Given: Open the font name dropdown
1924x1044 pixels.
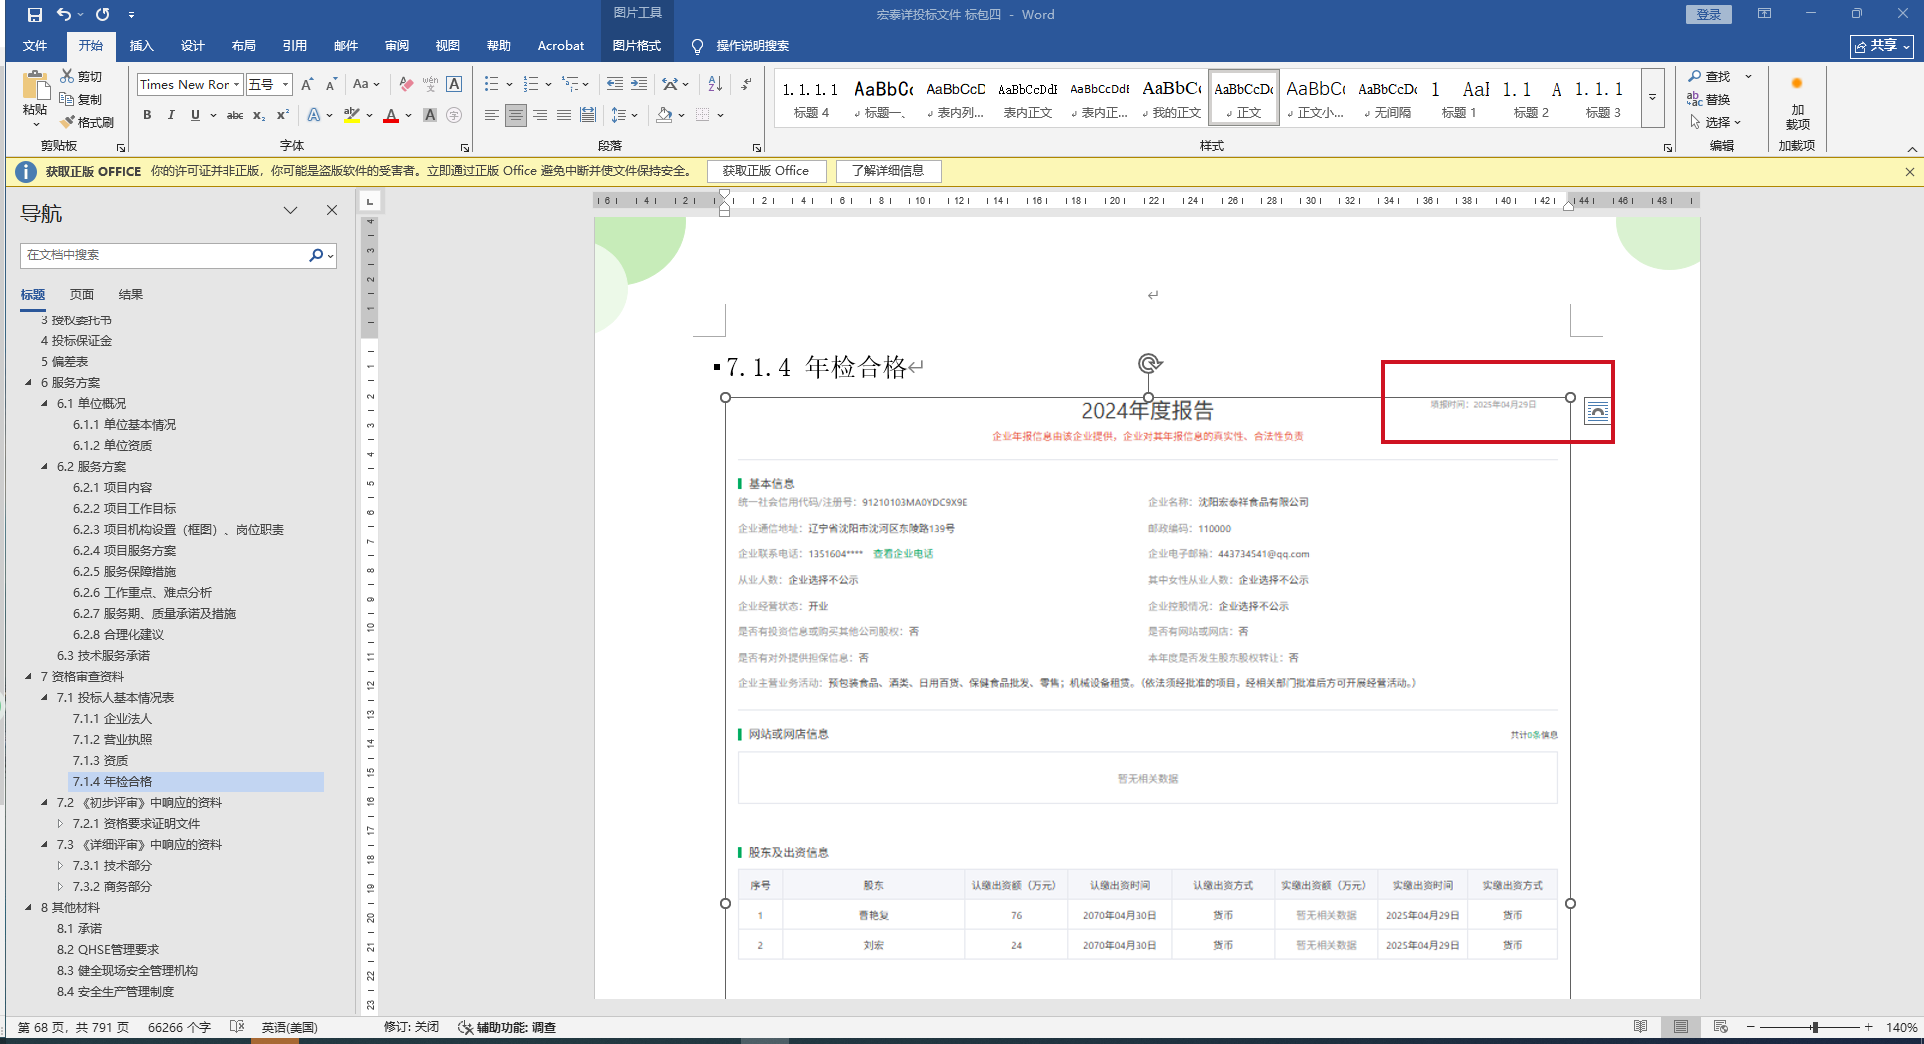Looking at the screenshot, I should pyautogui.click(x=236, y=85).
